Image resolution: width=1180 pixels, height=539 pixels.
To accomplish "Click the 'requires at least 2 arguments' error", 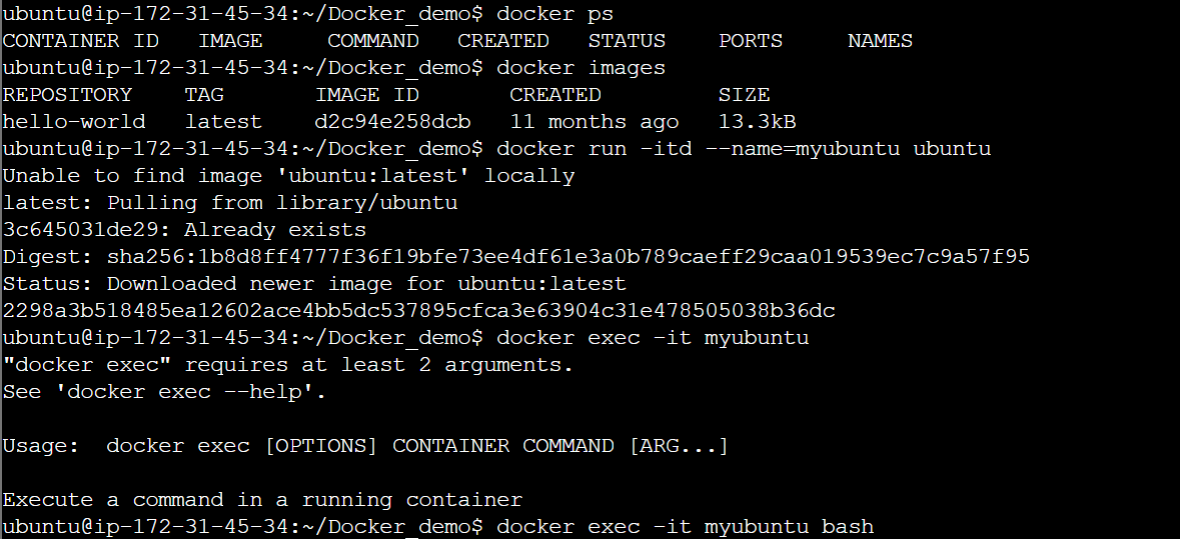I will (x=379, y=365).
